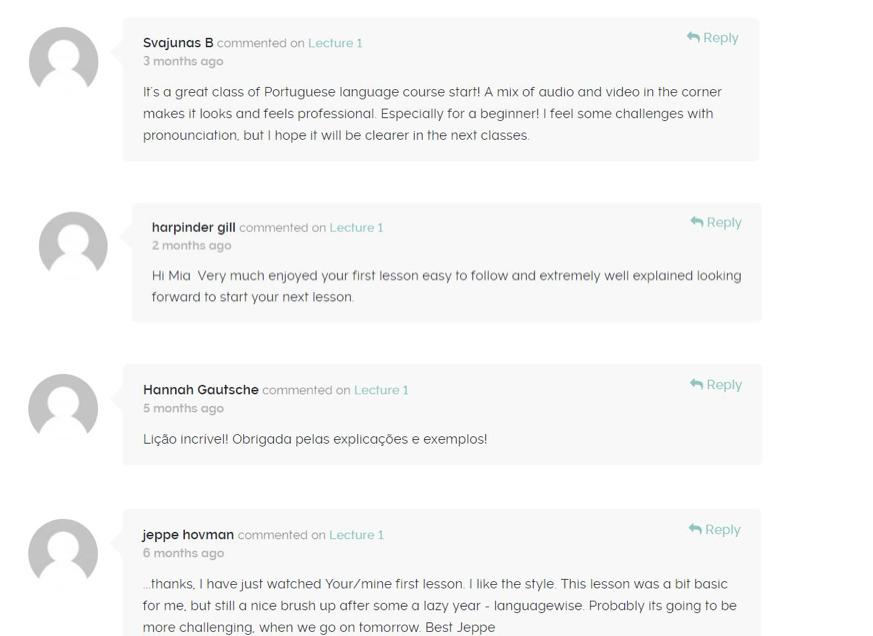This screenshot has width=873, height=636.
Task: Click reply arrow icon on harpinder gill's comment
Action: (697, 222)
